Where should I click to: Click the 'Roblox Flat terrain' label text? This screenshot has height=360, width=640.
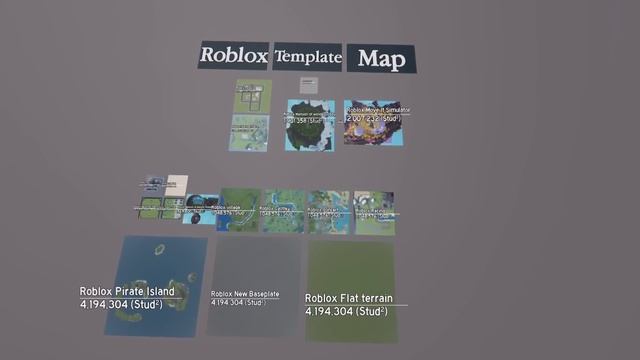(x=349, y=298)
